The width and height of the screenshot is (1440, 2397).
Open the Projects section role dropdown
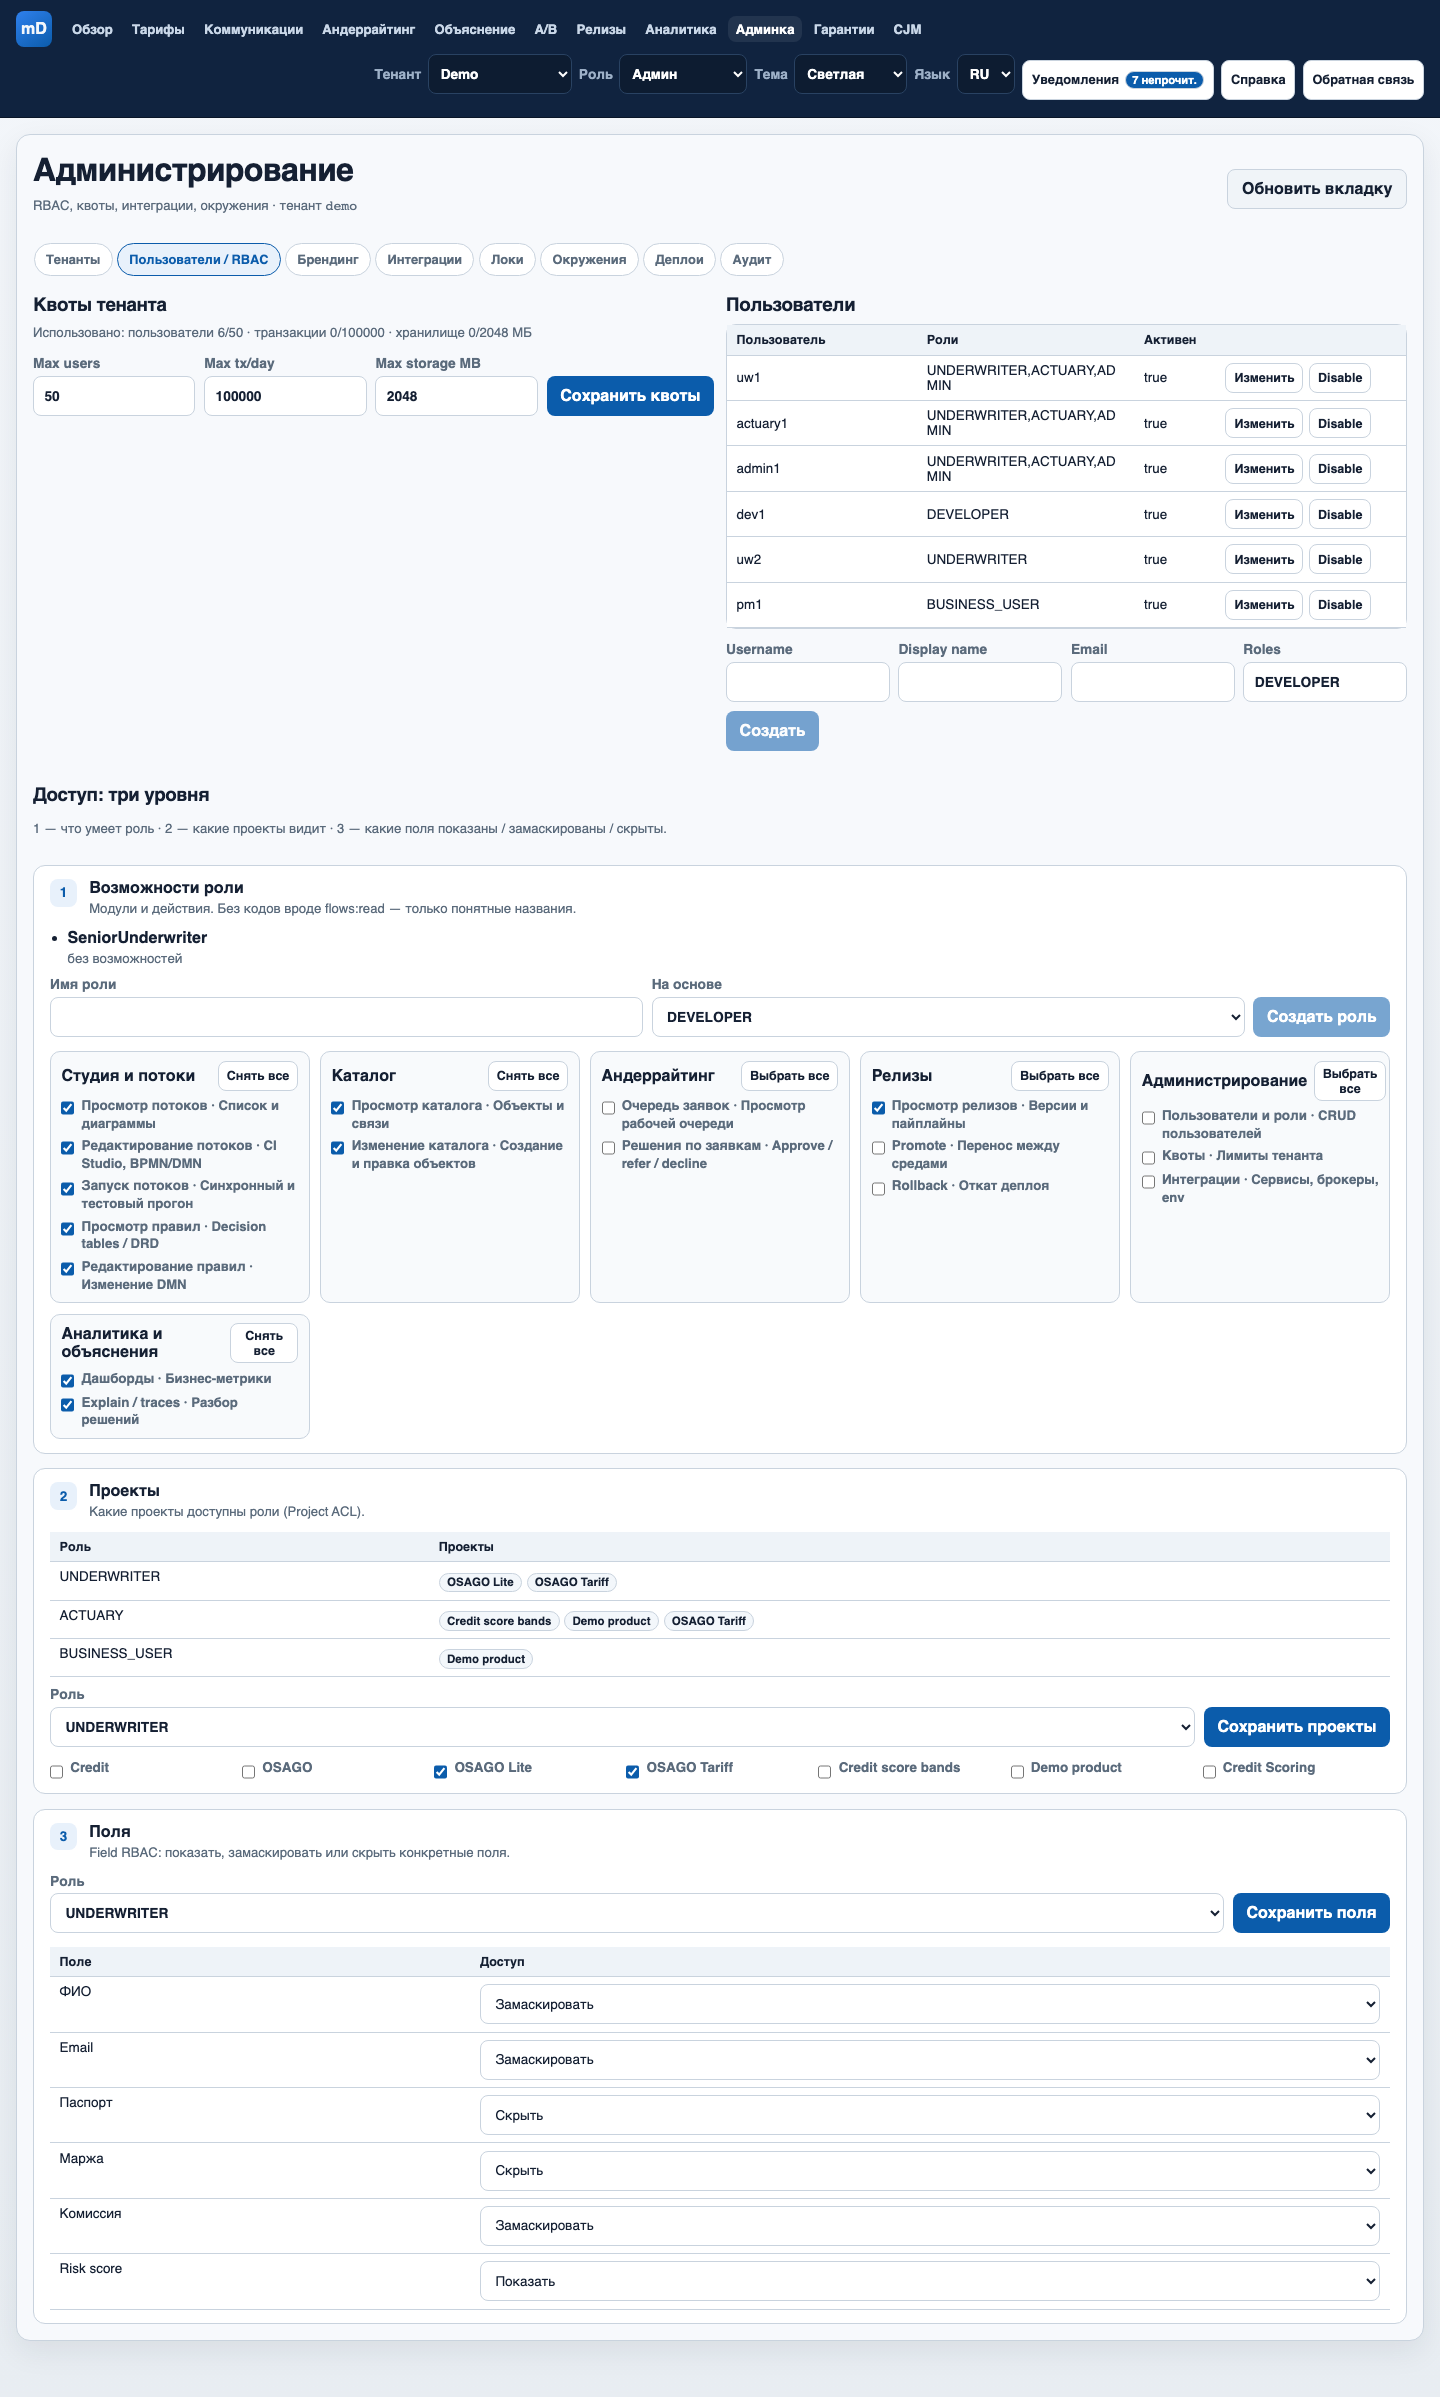[x=622, y=1727]
